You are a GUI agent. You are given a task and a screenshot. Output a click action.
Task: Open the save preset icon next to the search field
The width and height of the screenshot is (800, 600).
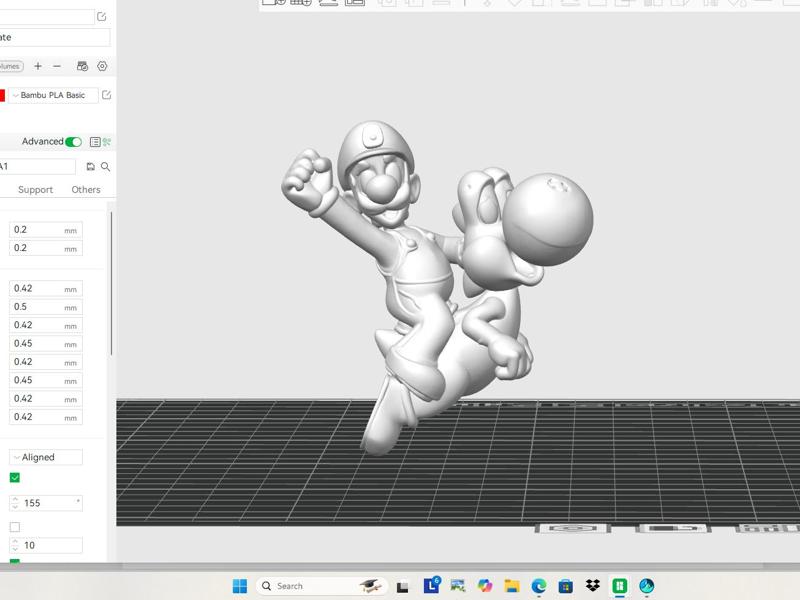pyautogui.click(x=90, y=167)
